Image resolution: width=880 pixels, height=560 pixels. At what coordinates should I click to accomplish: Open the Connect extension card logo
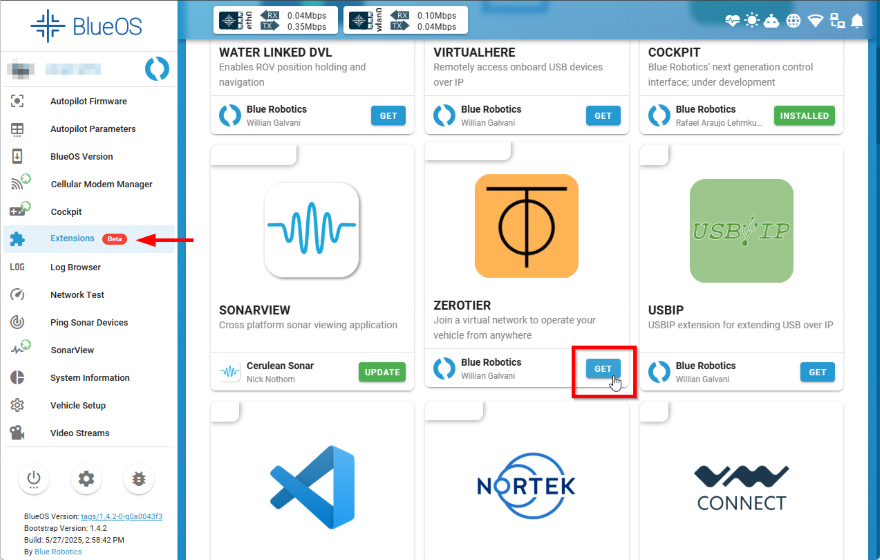(x=741, y=488)
